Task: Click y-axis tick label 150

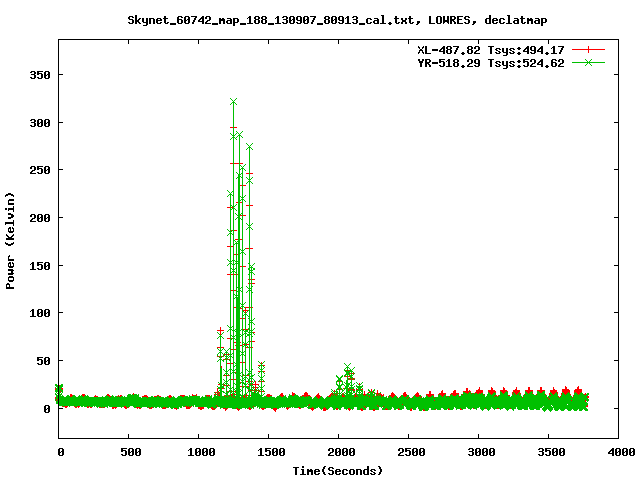Action: click(x=40, y=266)
